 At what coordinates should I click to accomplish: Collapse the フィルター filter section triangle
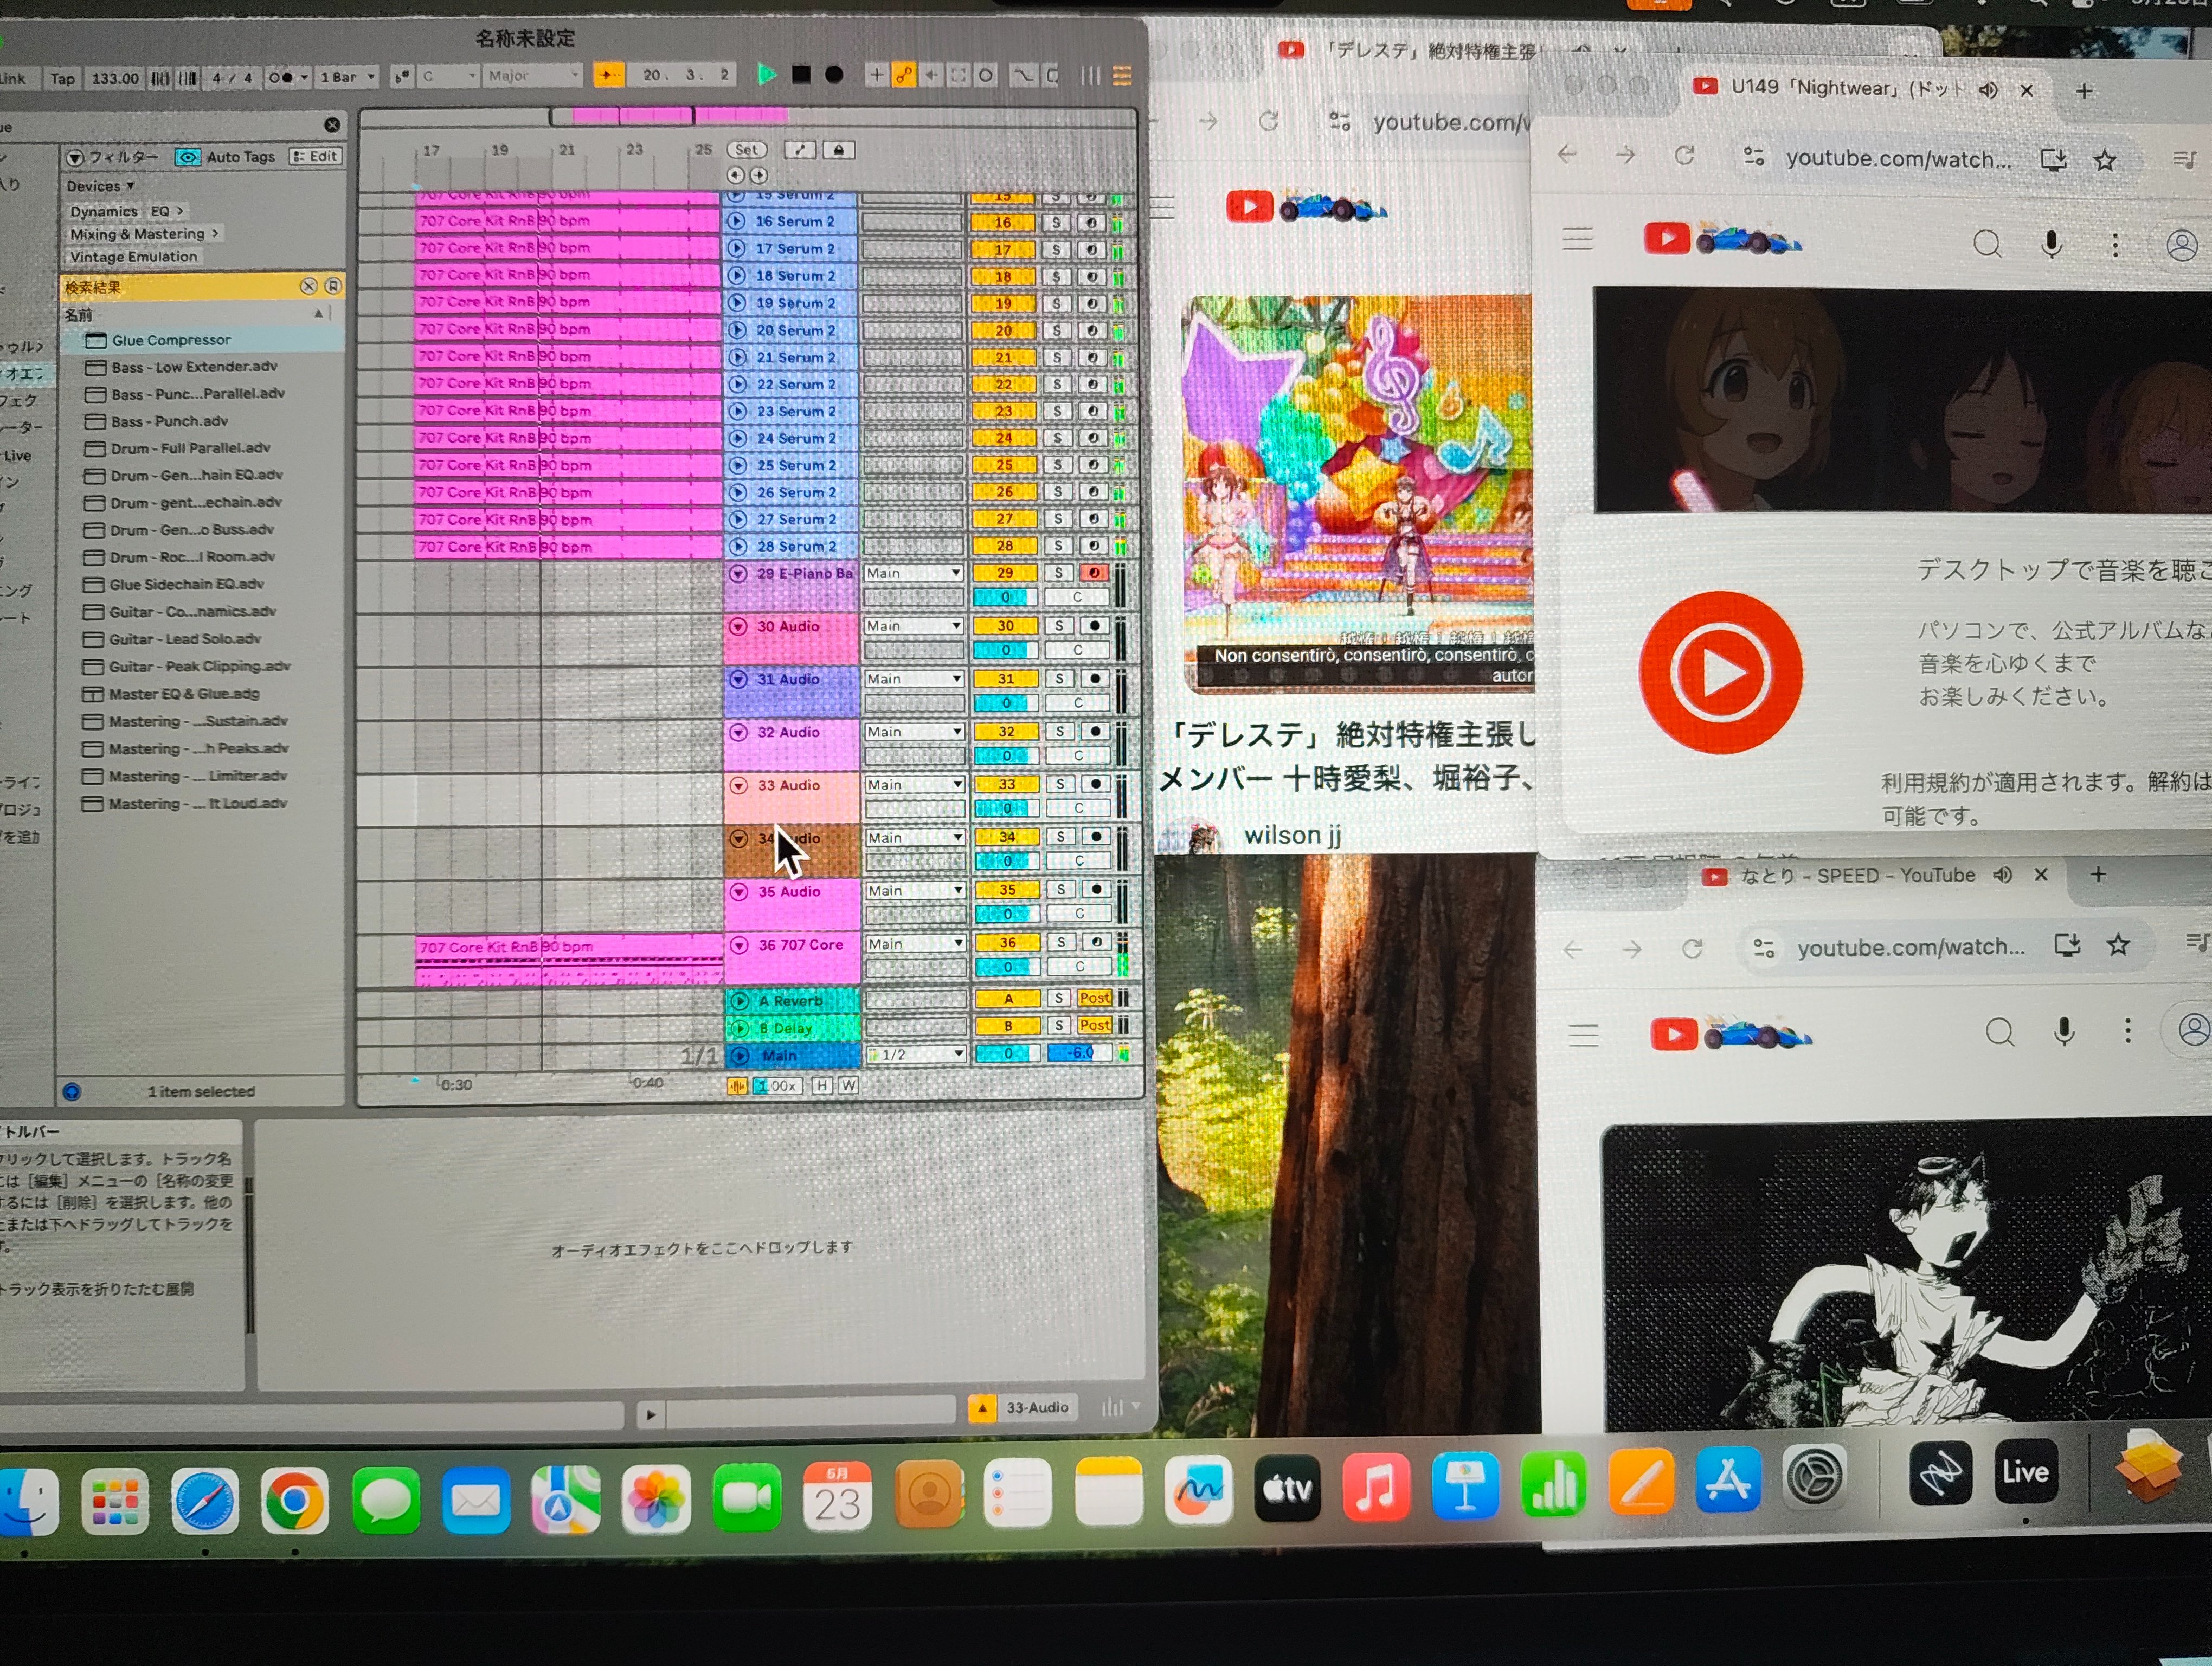[75, 158]
